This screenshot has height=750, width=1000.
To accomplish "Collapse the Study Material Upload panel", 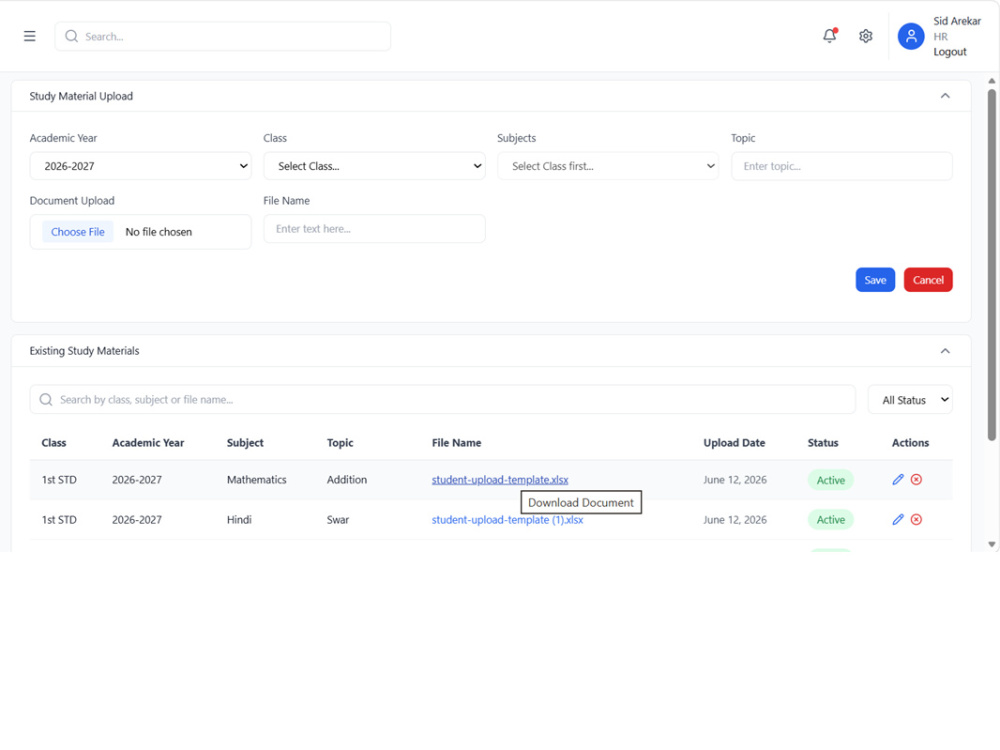I will 945,96.
